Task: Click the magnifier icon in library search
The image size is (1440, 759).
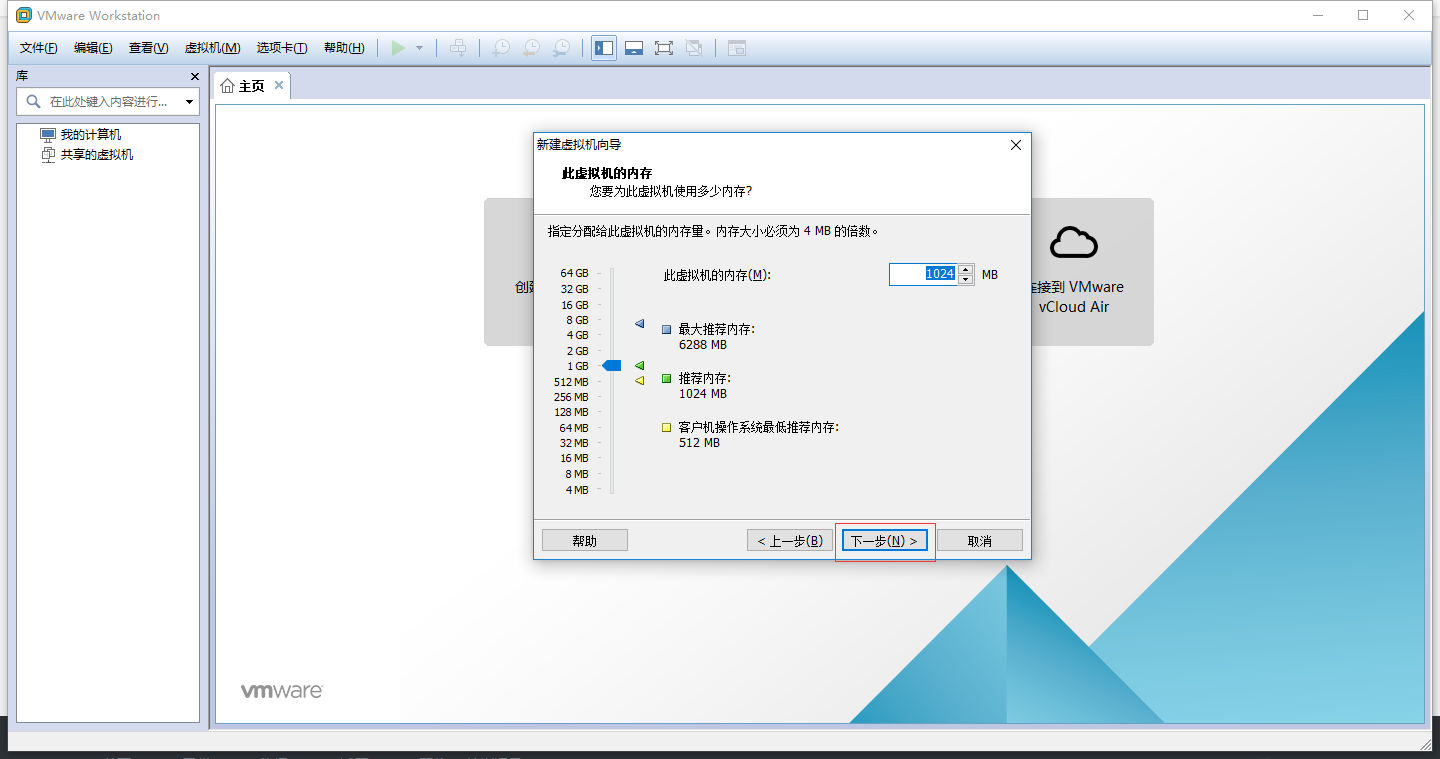Action: 33,101
